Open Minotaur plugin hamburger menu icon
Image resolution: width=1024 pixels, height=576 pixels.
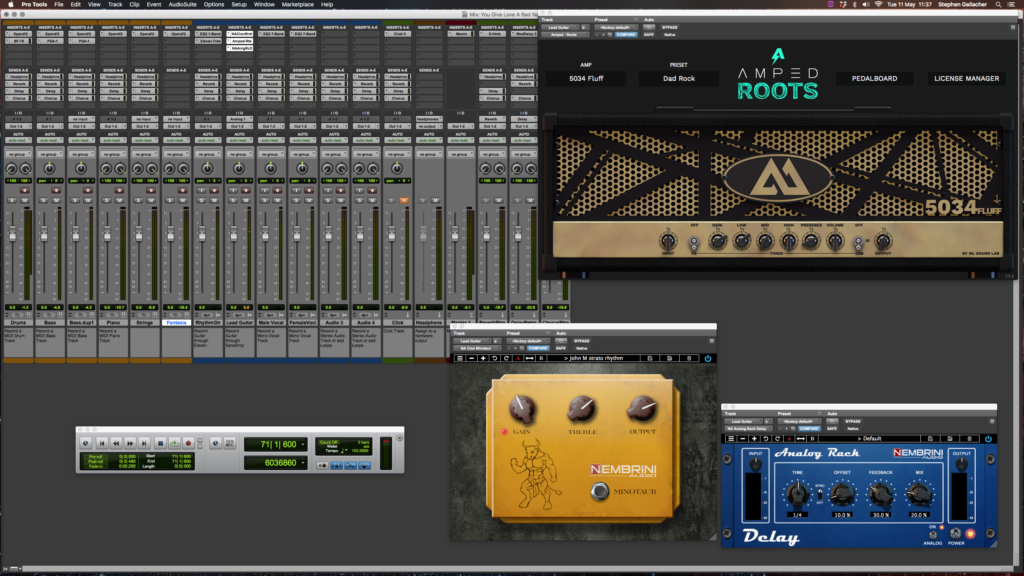click(460, 359)
